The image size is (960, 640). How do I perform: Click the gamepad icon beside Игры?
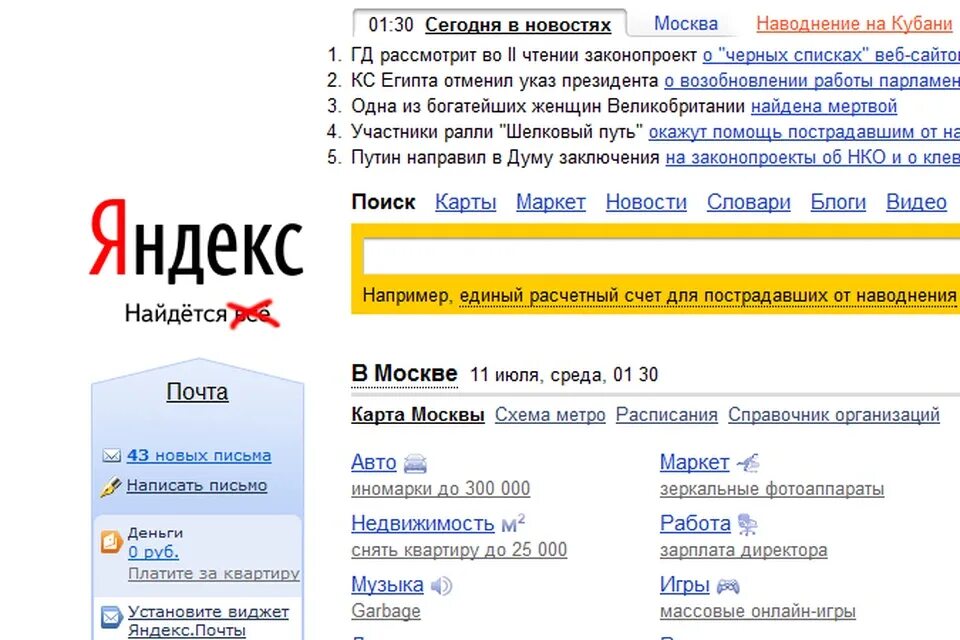[x=728, y=586]
